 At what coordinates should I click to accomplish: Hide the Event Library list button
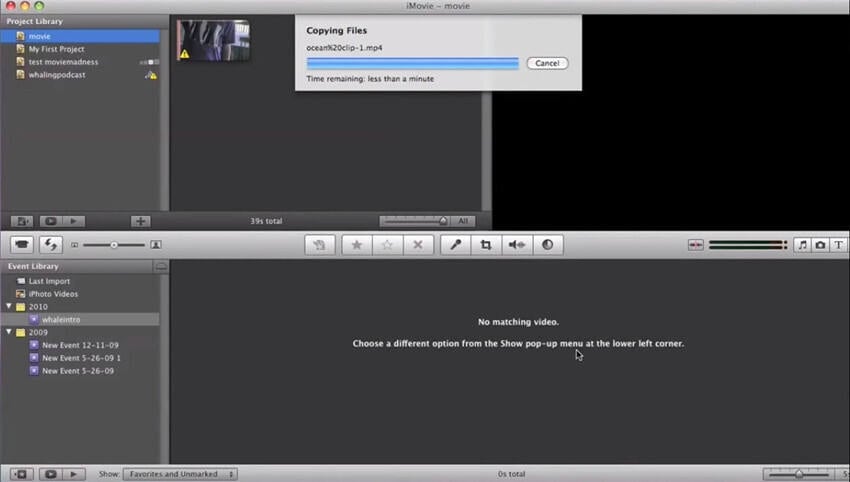click(x=21, y=474)
